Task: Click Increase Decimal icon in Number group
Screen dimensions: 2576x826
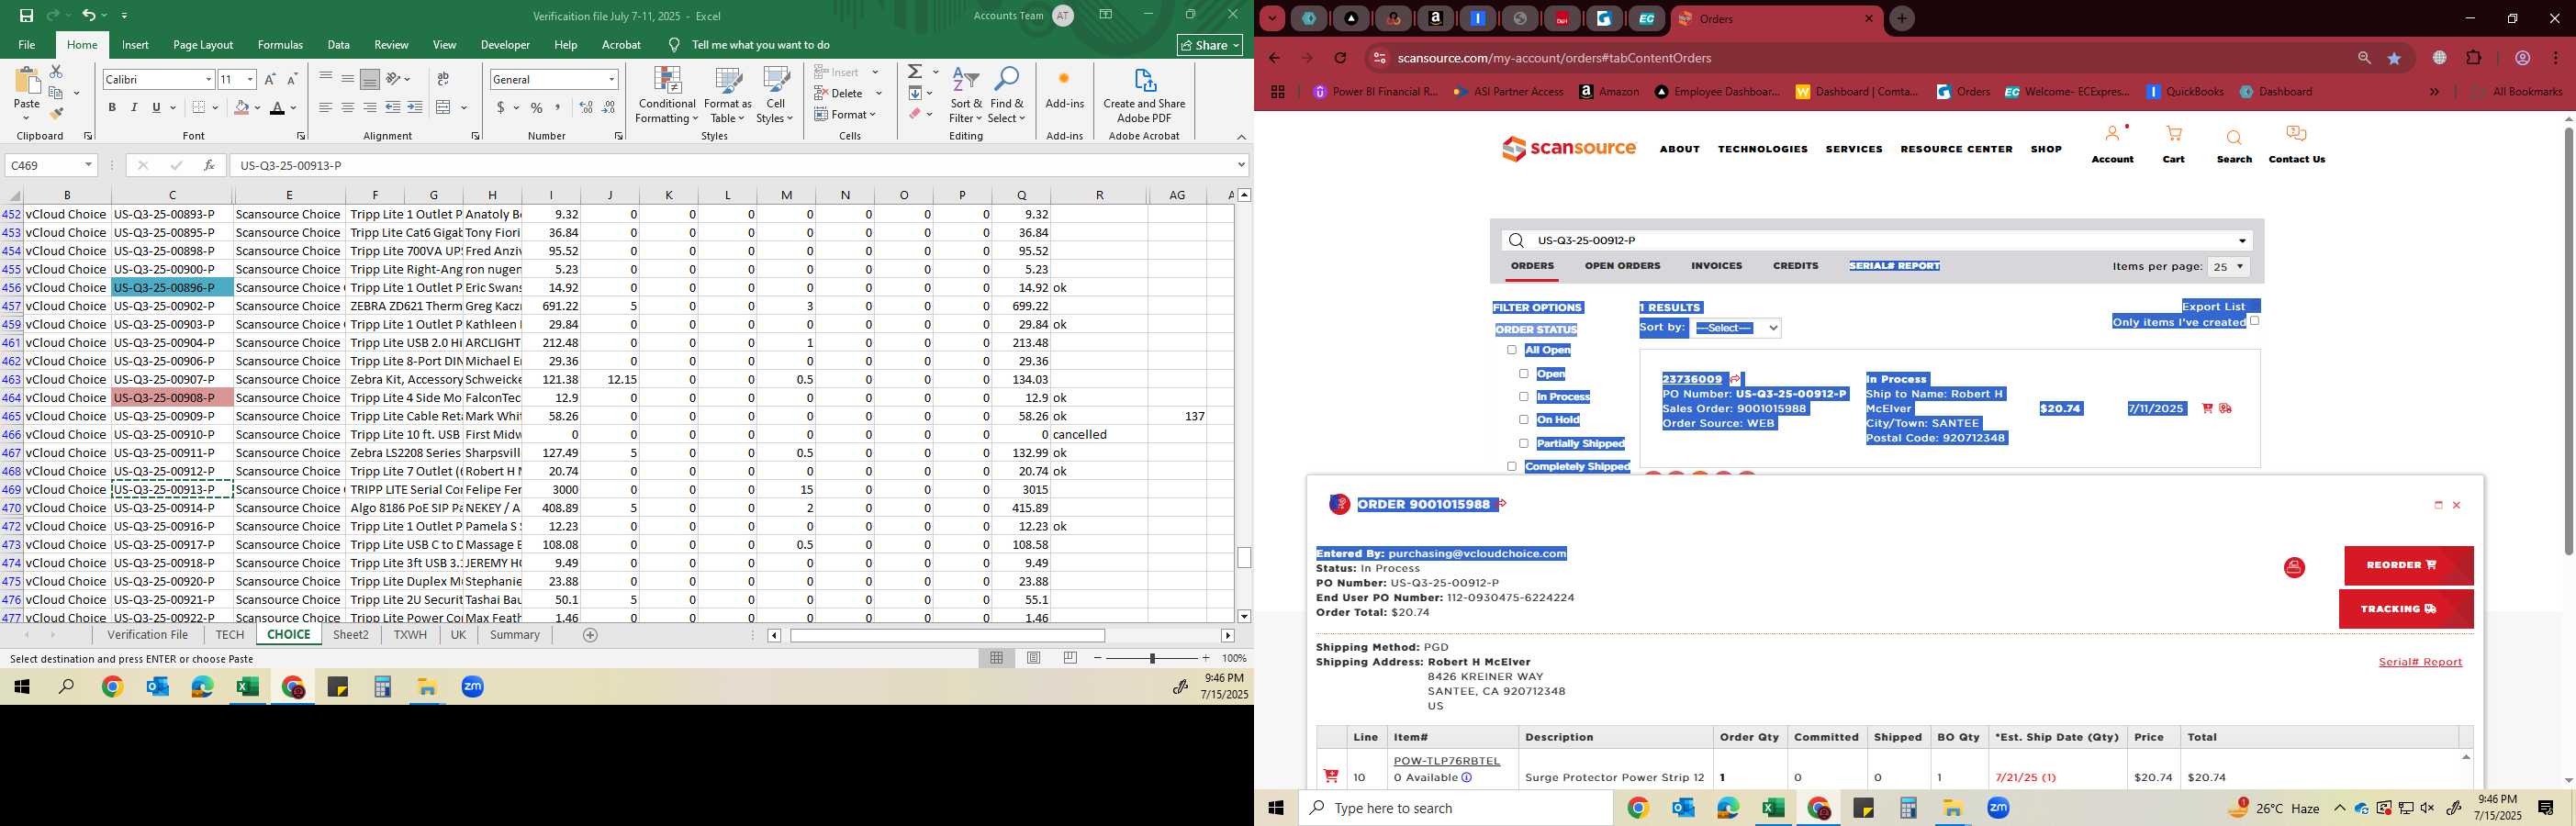Action: (586, 108)
